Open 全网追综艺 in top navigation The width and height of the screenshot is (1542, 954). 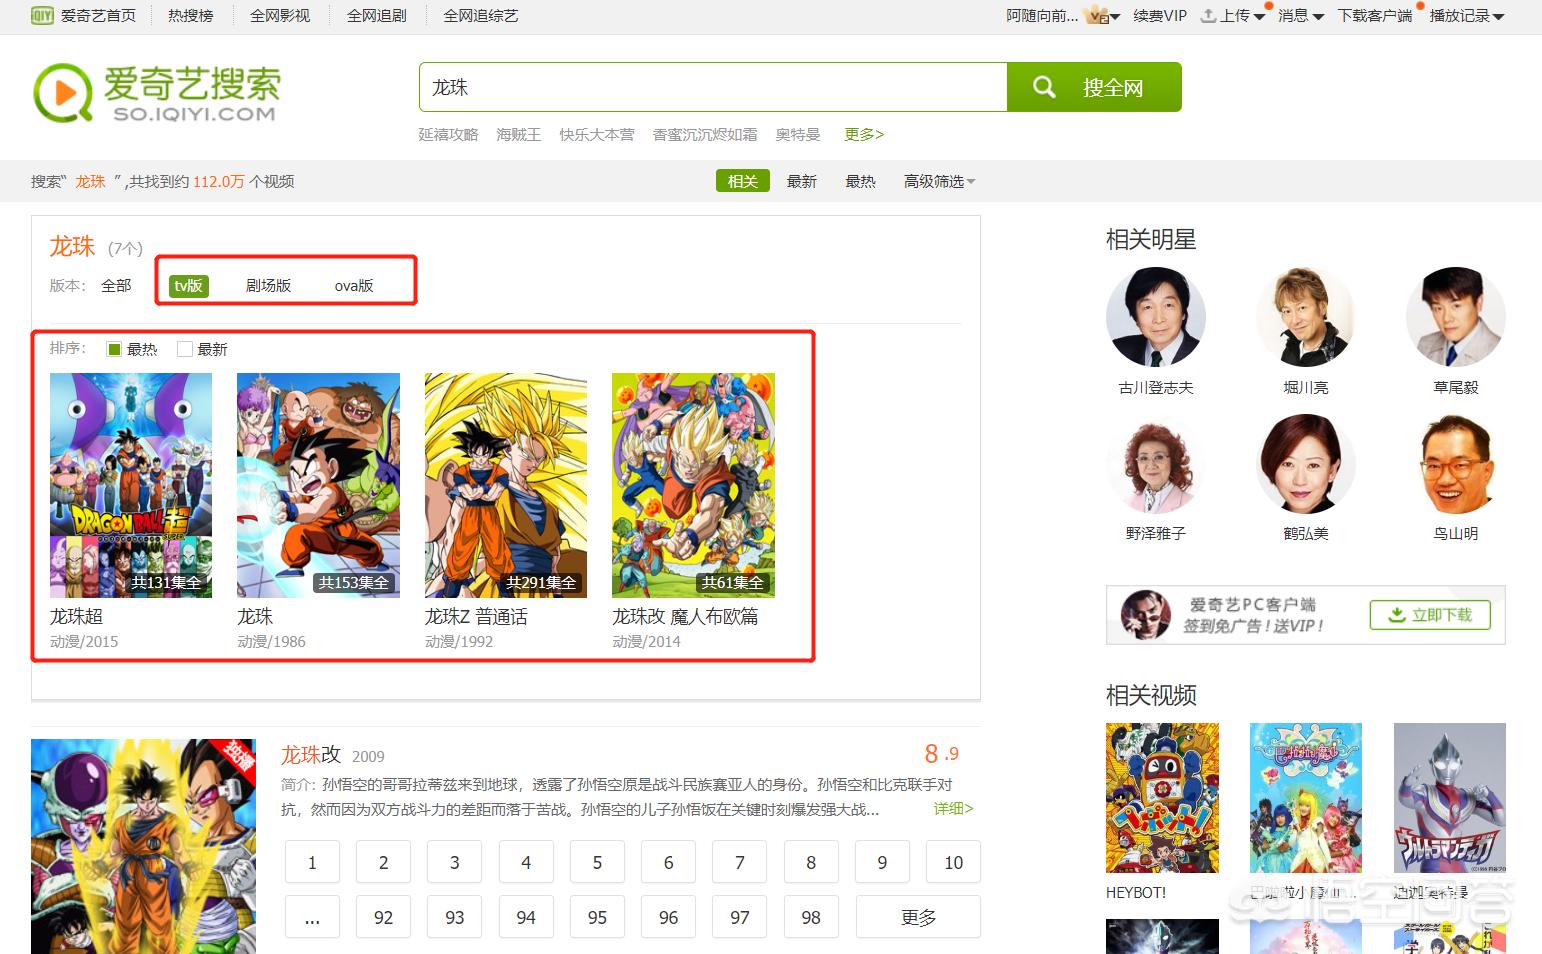(x=481, y=15)
